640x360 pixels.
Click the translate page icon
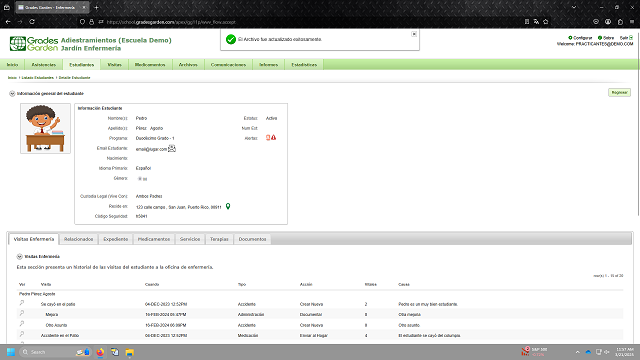point(536,22)
